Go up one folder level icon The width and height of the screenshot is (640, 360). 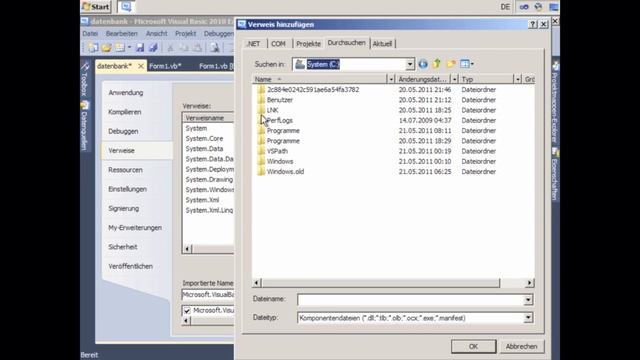[x=437, y=64]
